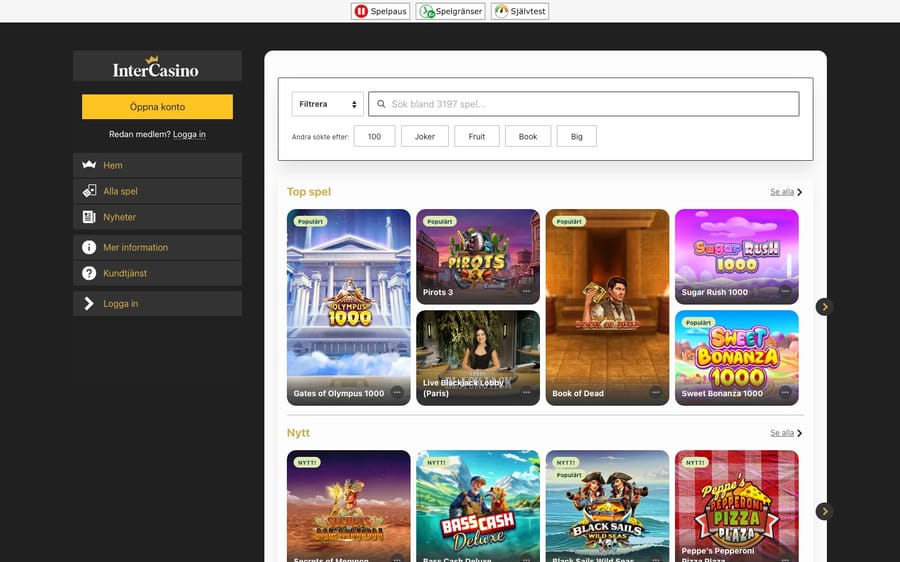The image size is (900, 562).
Task: Select the Big suggested search chip
Action: click(576, 136)
